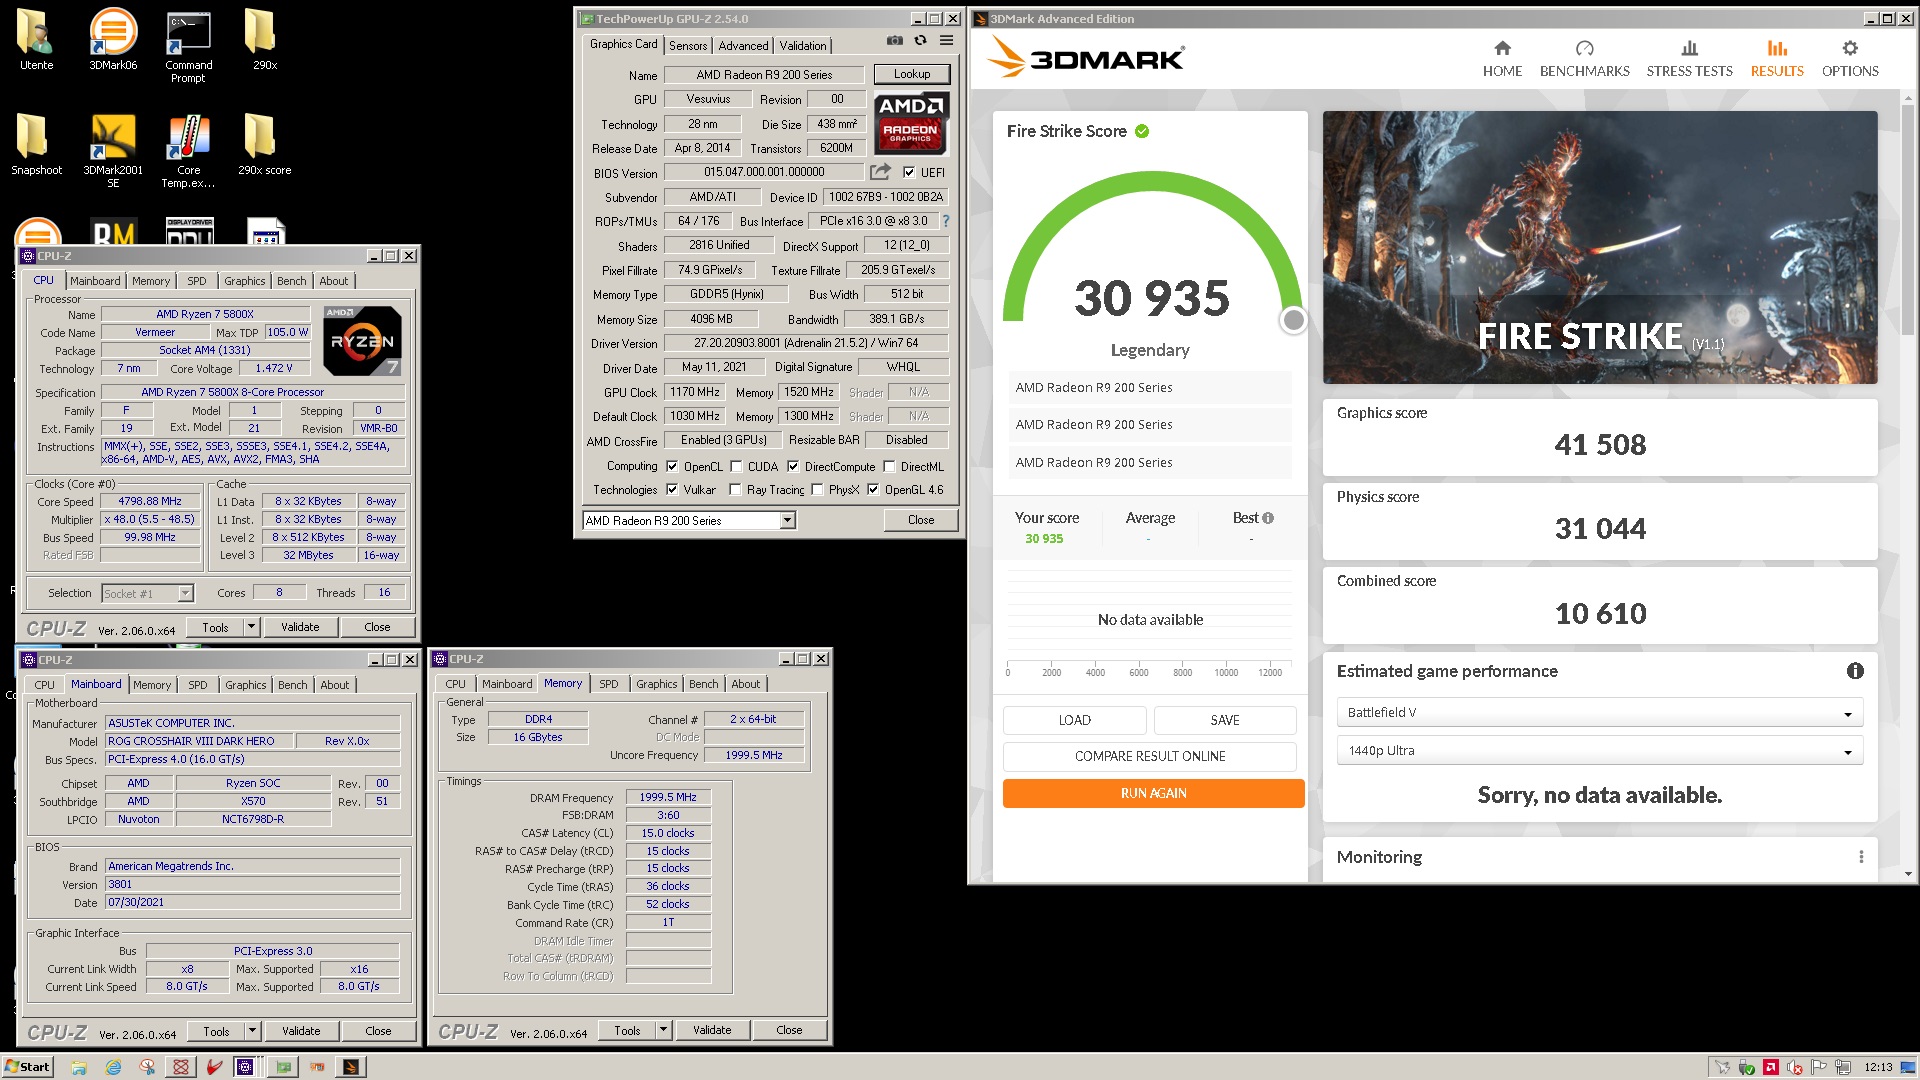Open the Graphics tab in CPU-Z Mainboard window

(x=245, y=685)
